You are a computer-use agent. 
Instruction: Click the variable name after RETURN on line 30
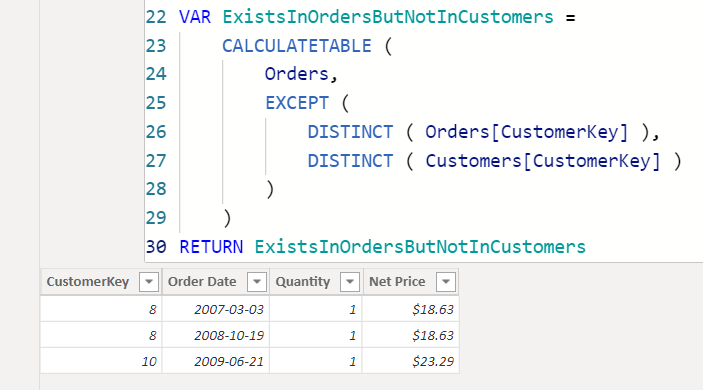pos(420,247)
